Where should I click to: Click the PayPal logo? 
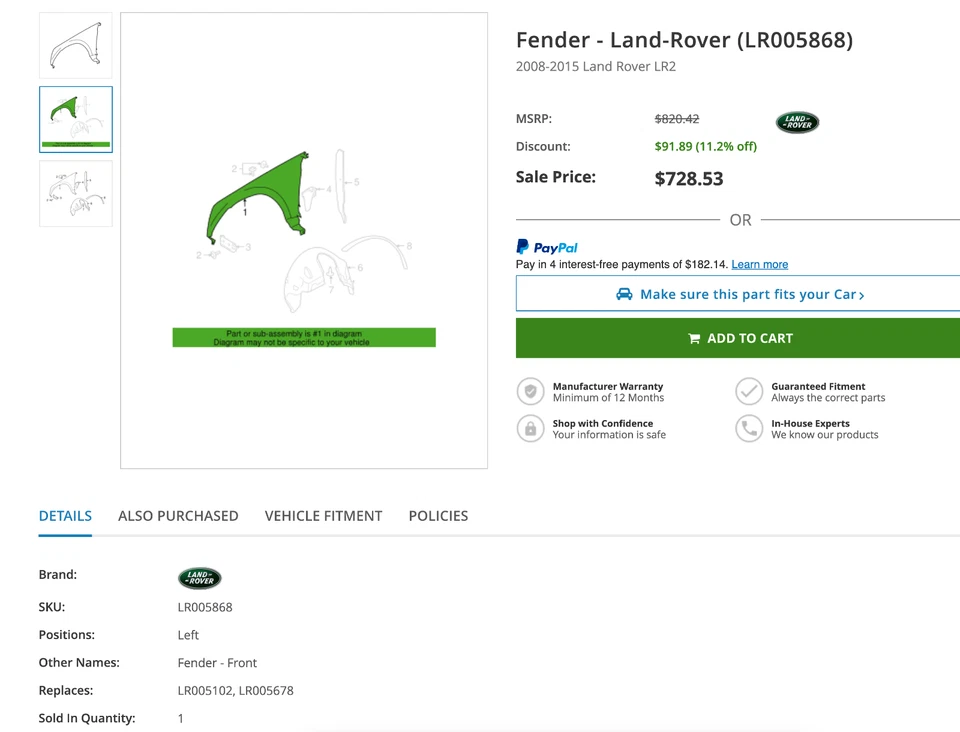546,247
